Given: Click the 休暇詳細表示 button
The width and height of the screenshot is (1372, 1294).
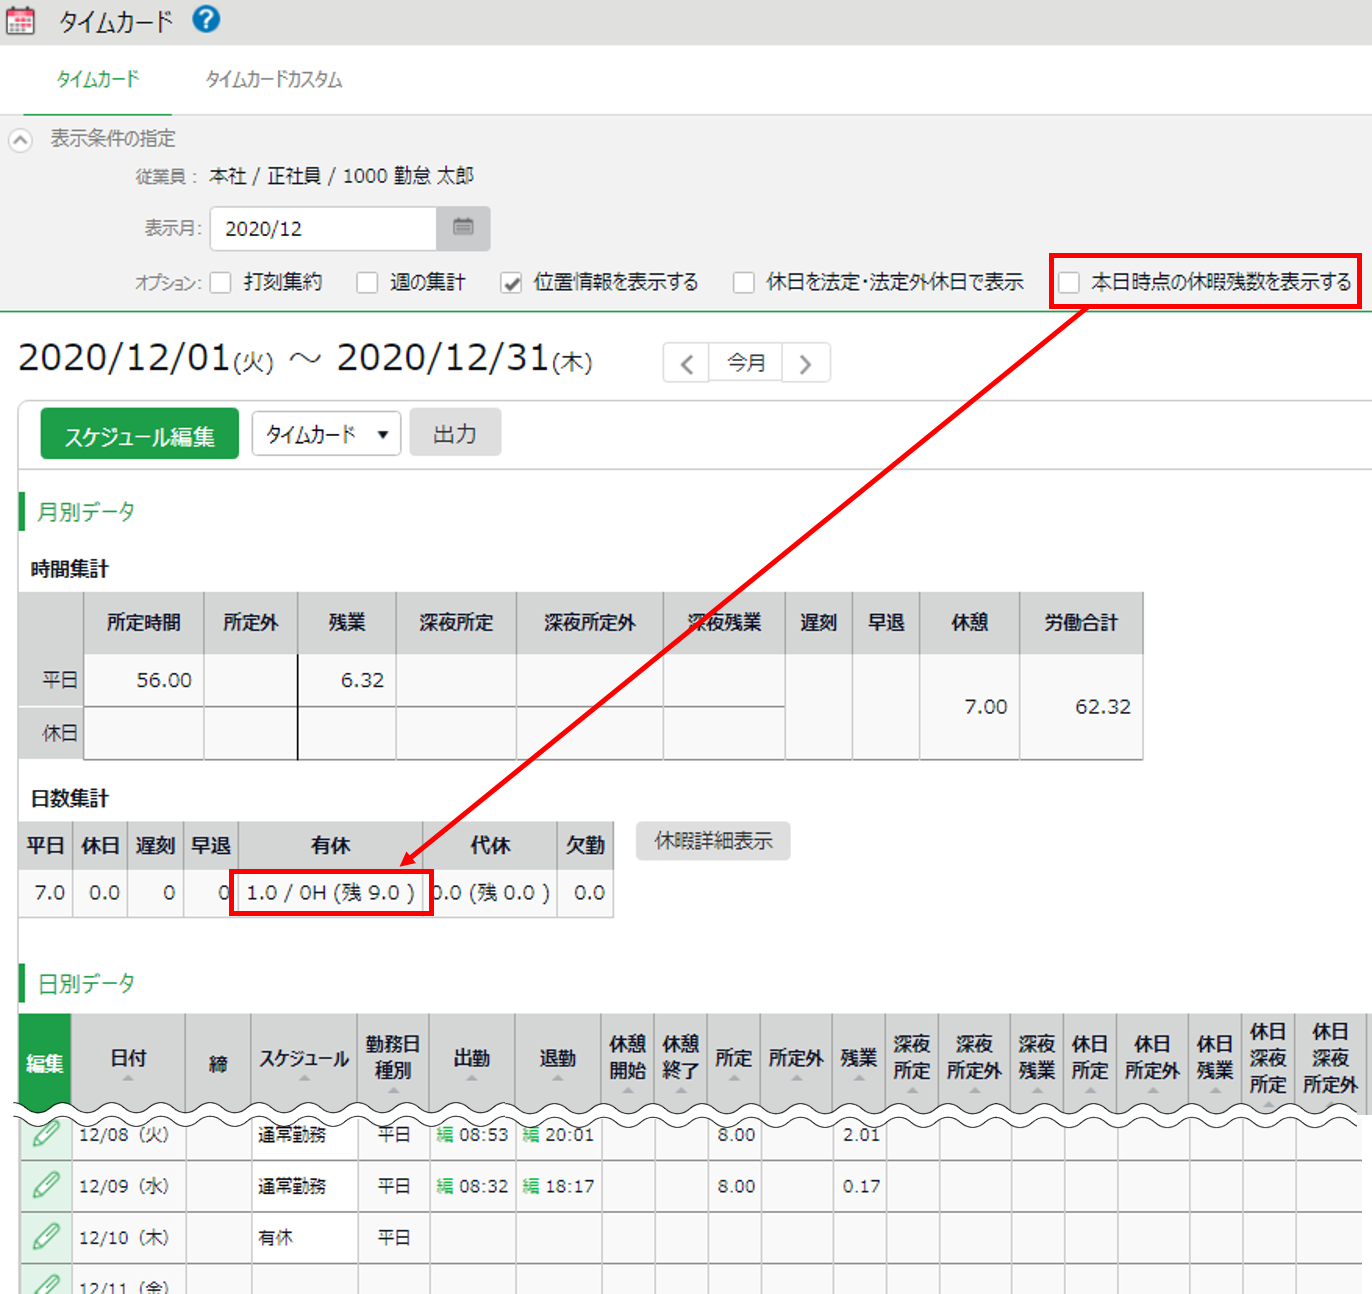Looking at the screenshot, I should click(713, 841).
